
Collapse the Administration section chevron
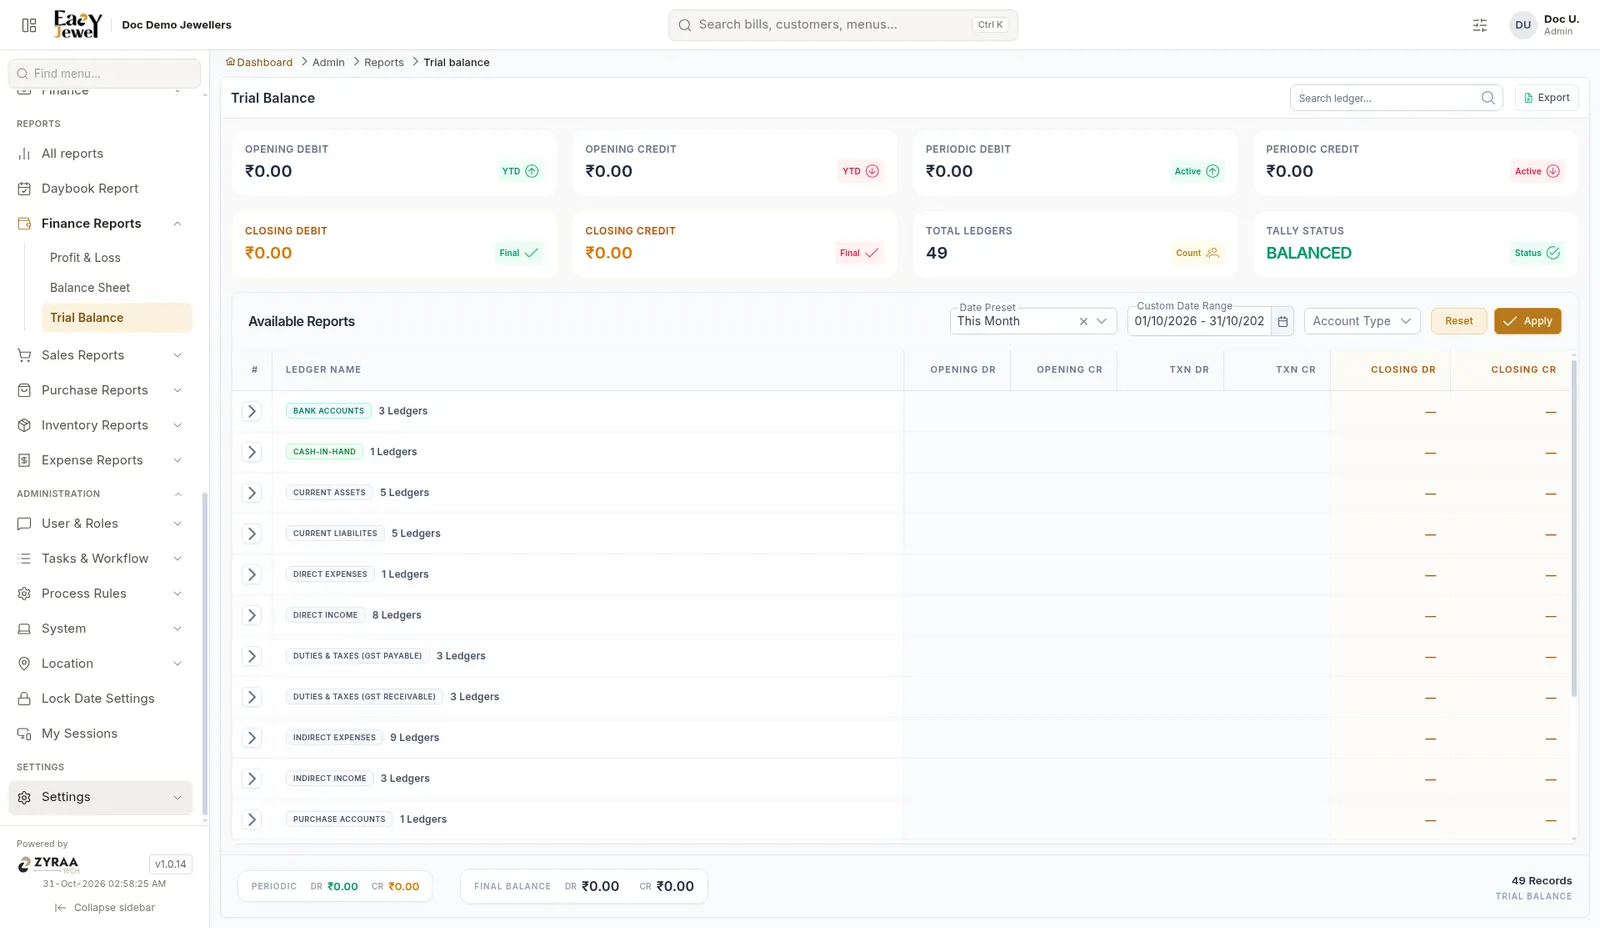178,494
